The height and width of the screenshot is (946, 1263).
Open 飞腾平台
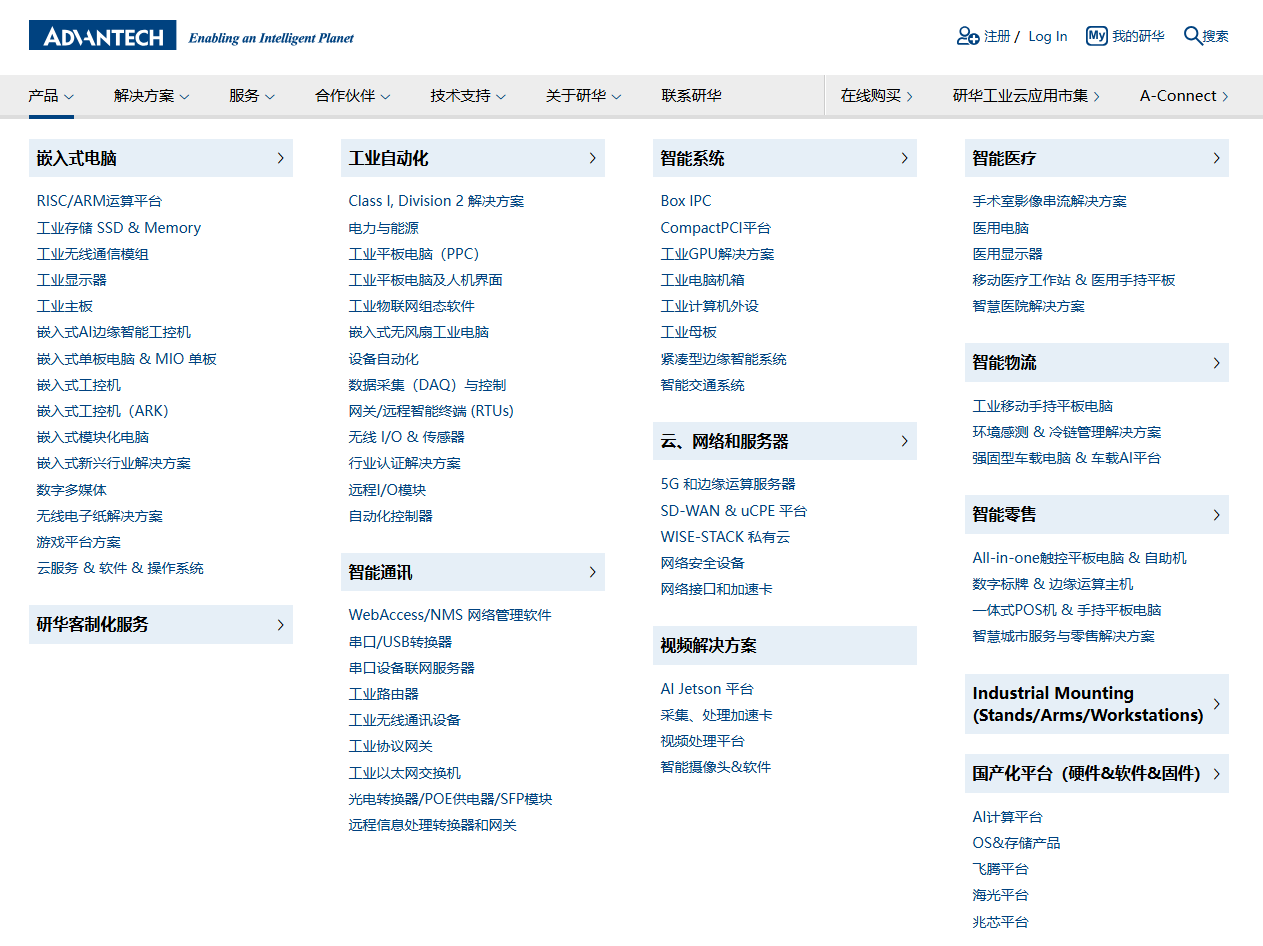point(1001,869)
